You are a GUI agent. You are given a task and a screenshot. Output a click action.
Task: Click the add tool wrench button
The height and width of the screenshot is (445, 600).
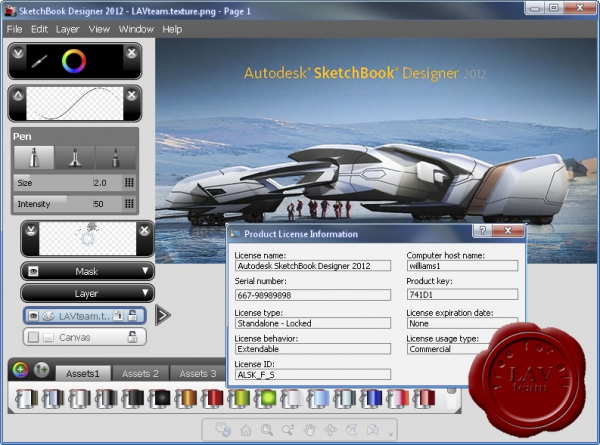click(x=42, y=370)
